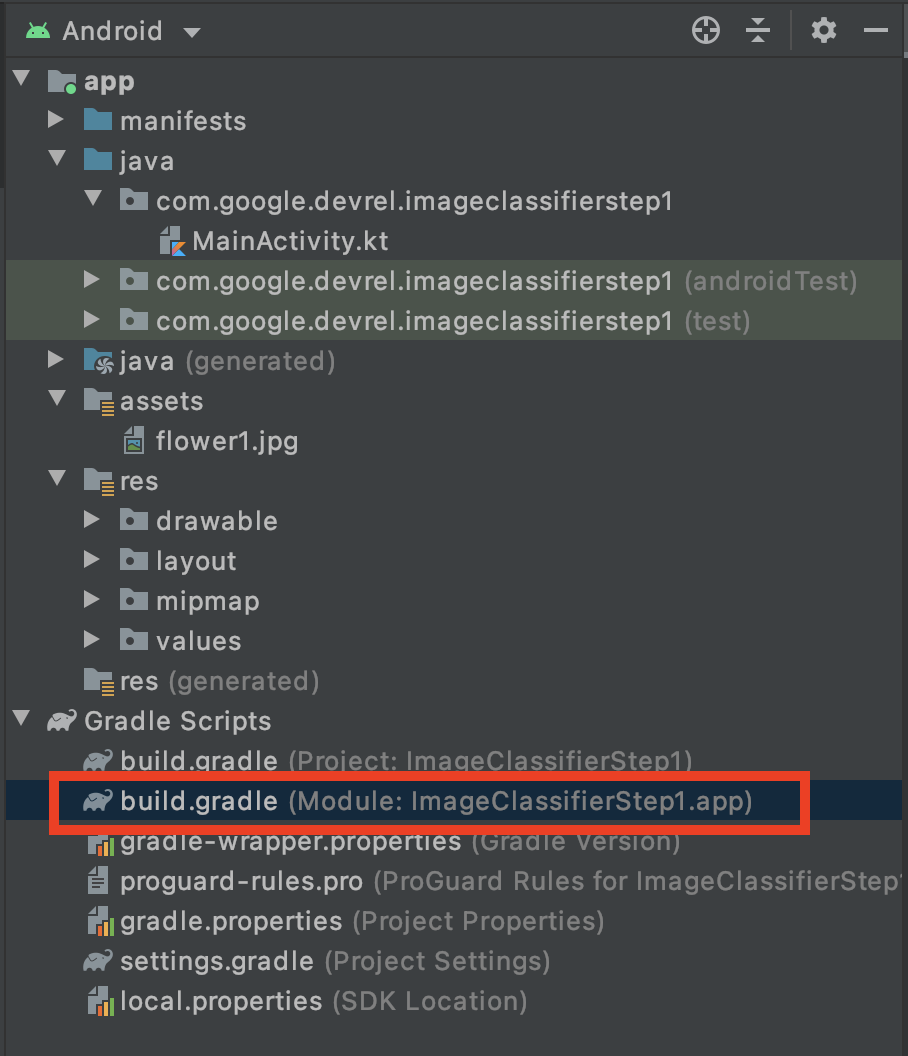Viewport: 908px width, 1056px height.
Task: Collapse all nodes using the collapse icon
Action: point(757,30)
